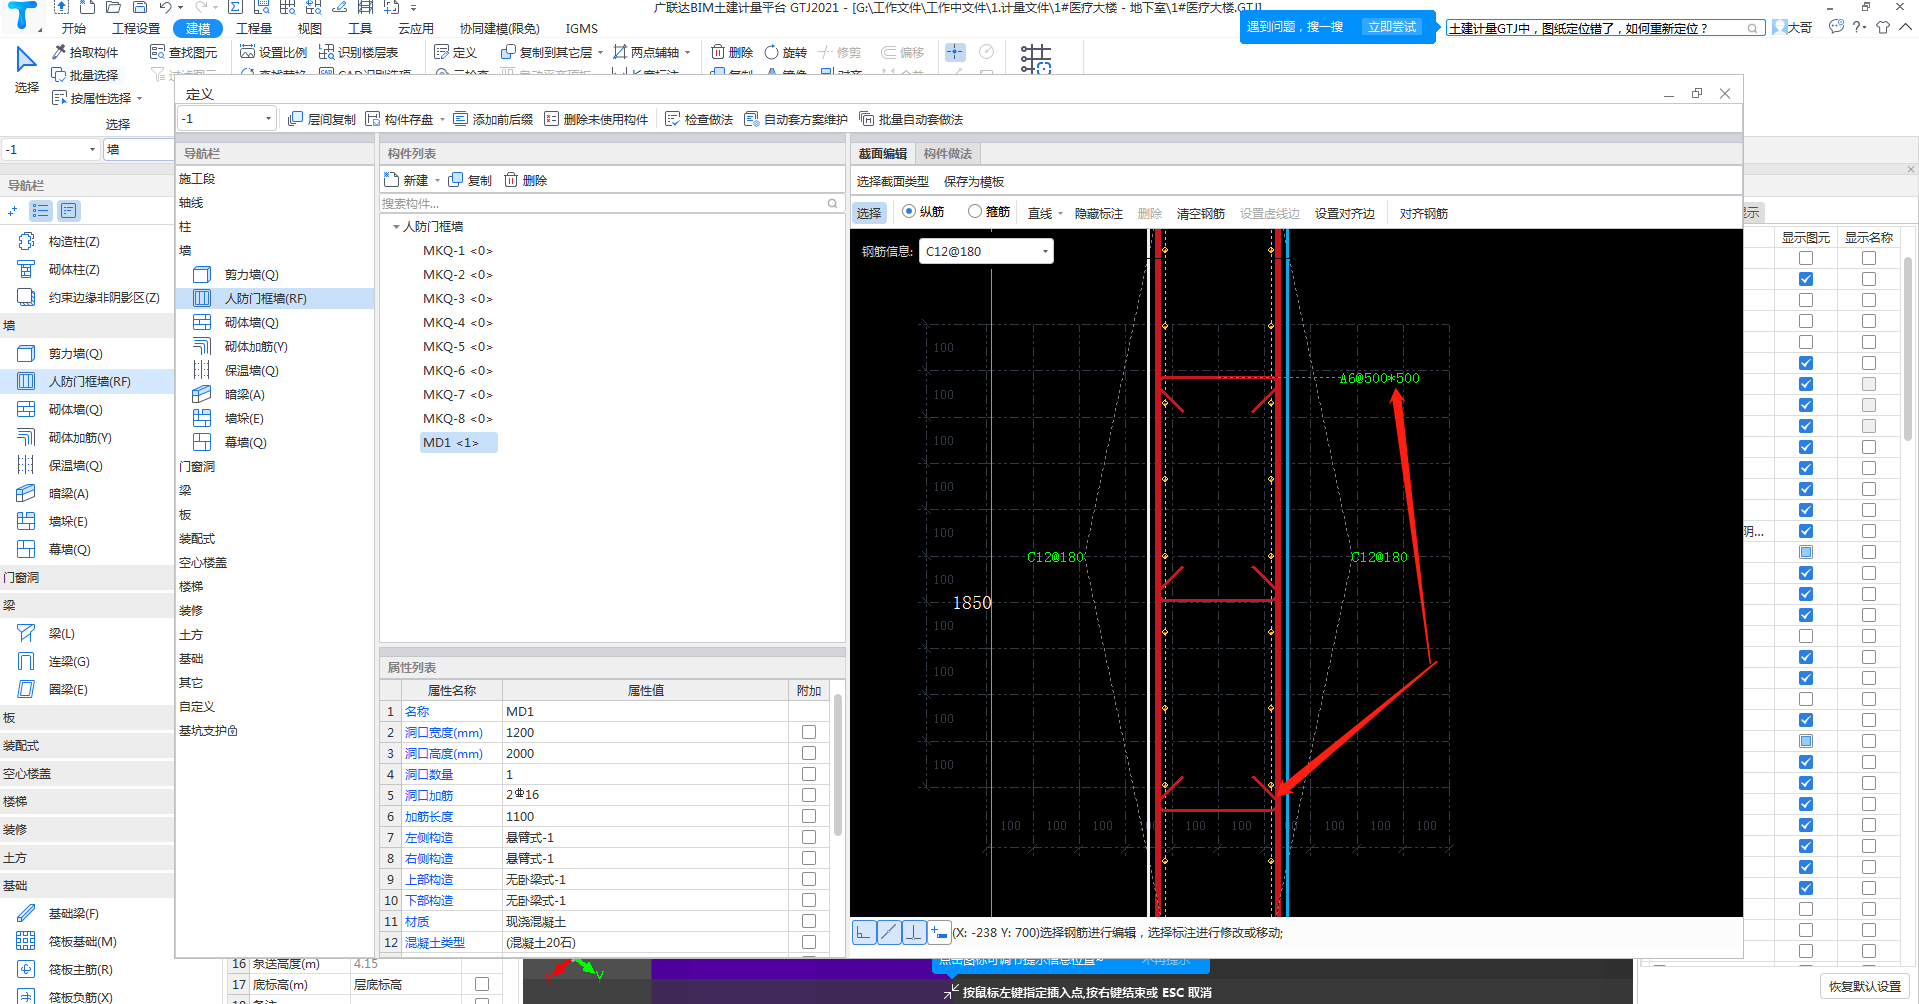This screenshot has width=1919, height=1004.
Task: Click the 立即尝试 button
Action: pos(1392,27)
